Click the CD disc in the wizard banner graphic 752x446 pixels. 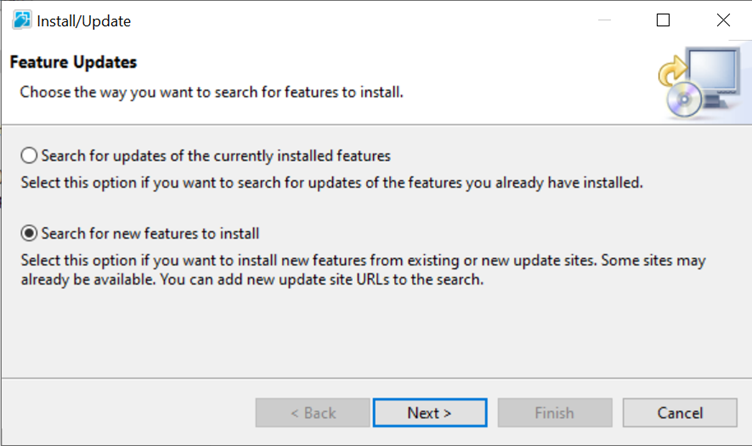click(x=684, y=100)
